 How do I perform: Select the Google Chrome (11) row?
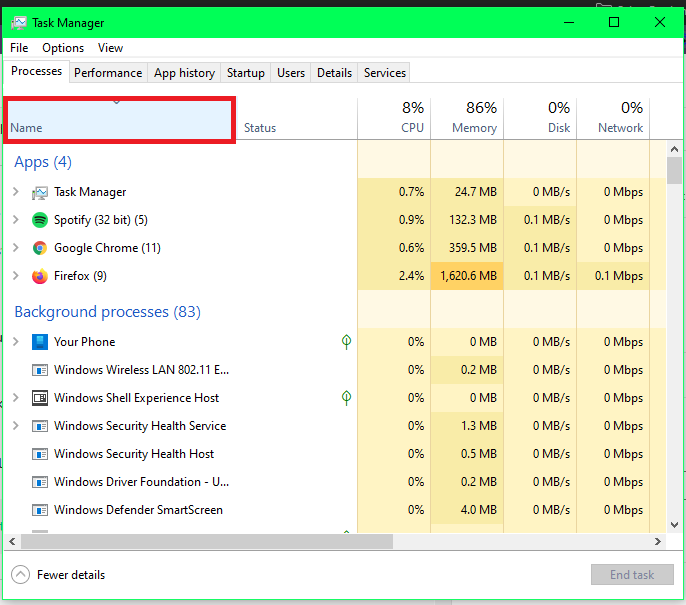point(335,248)
